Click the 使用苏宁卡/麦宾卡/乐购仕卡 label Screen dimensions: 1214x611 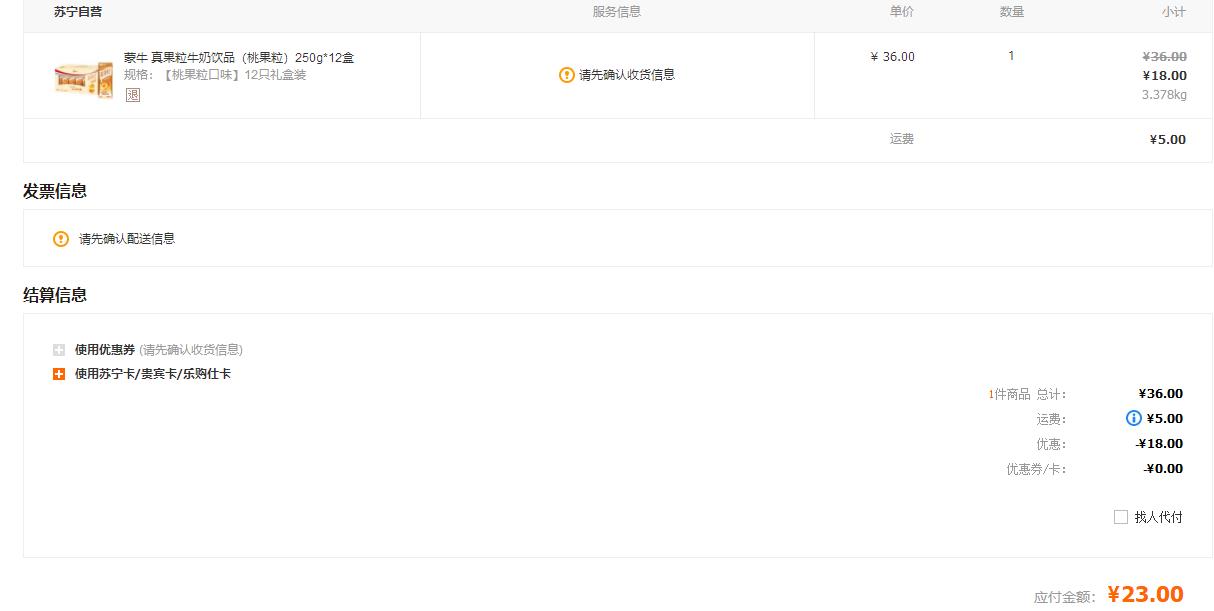point(153,374)
